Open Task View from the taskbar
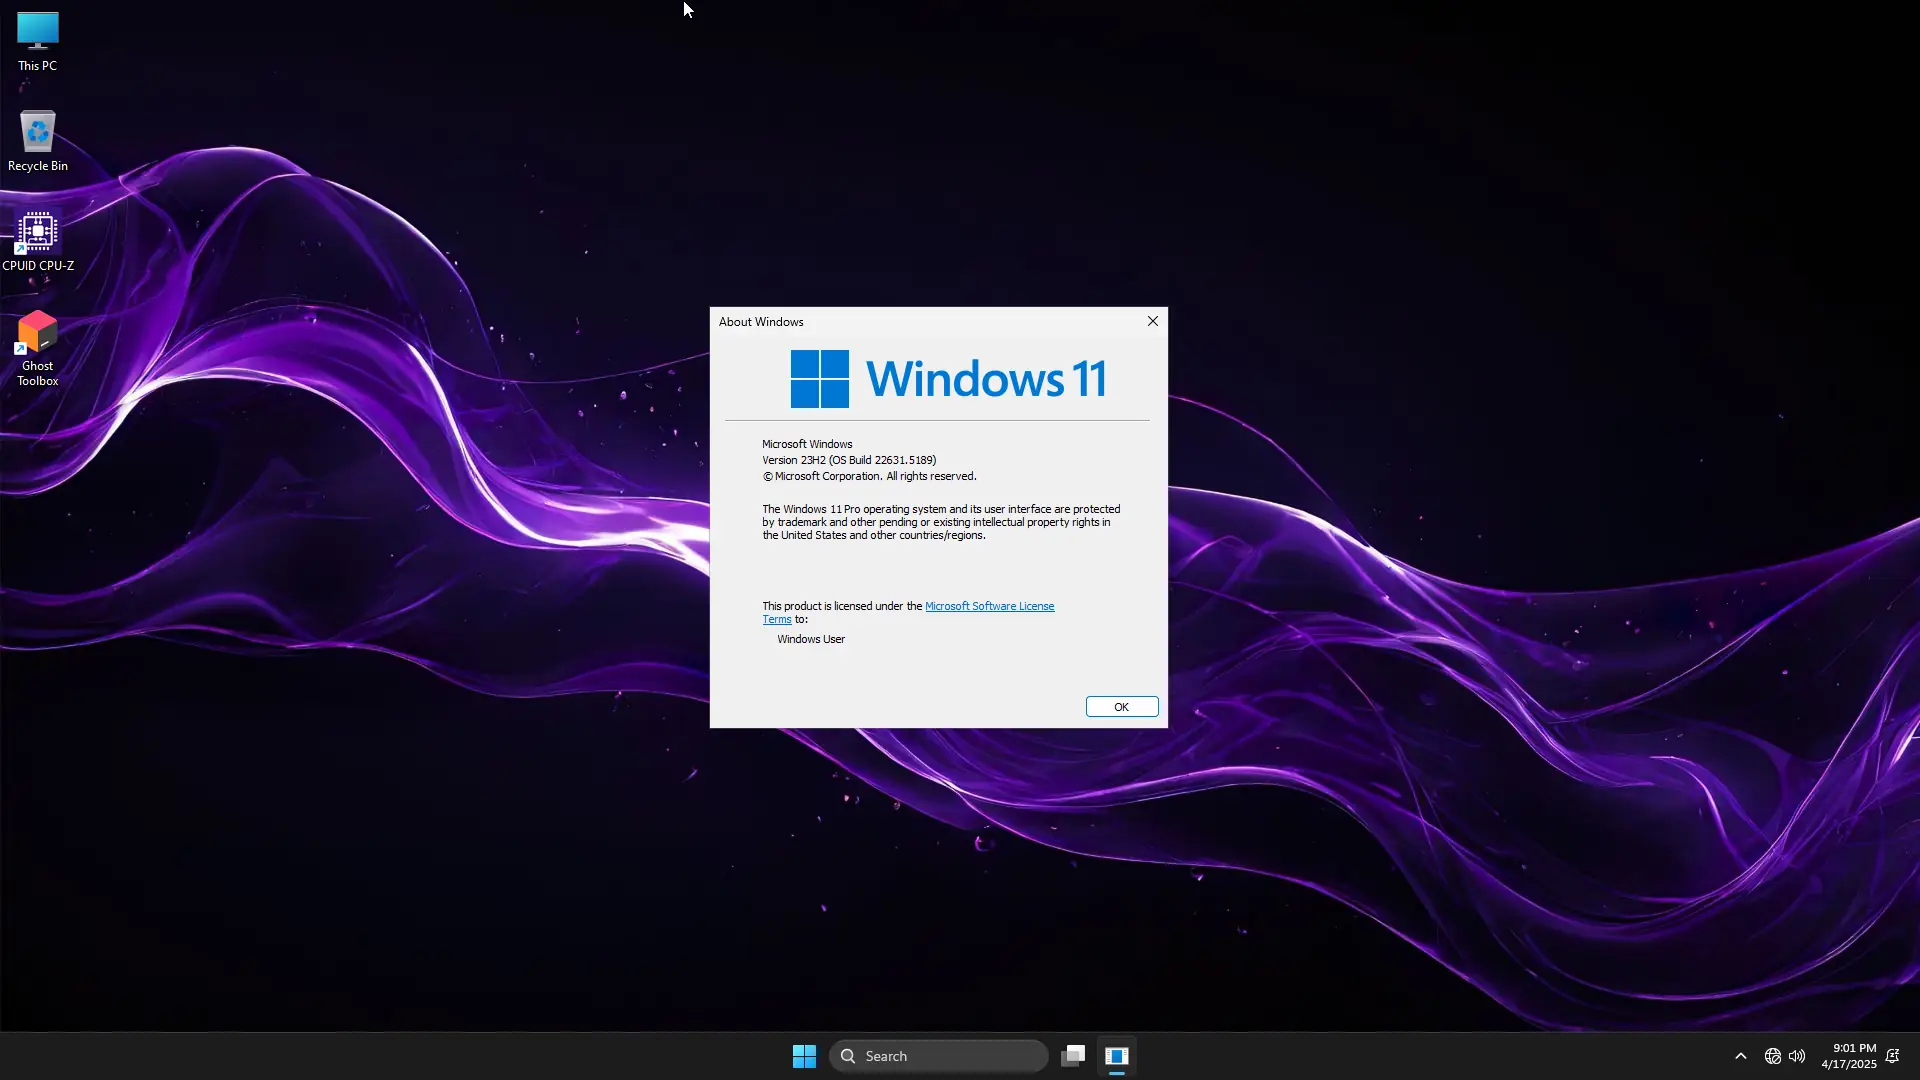Image resolution: width=1920 pixels, height=1080 pixels. pos(1072,1055)
